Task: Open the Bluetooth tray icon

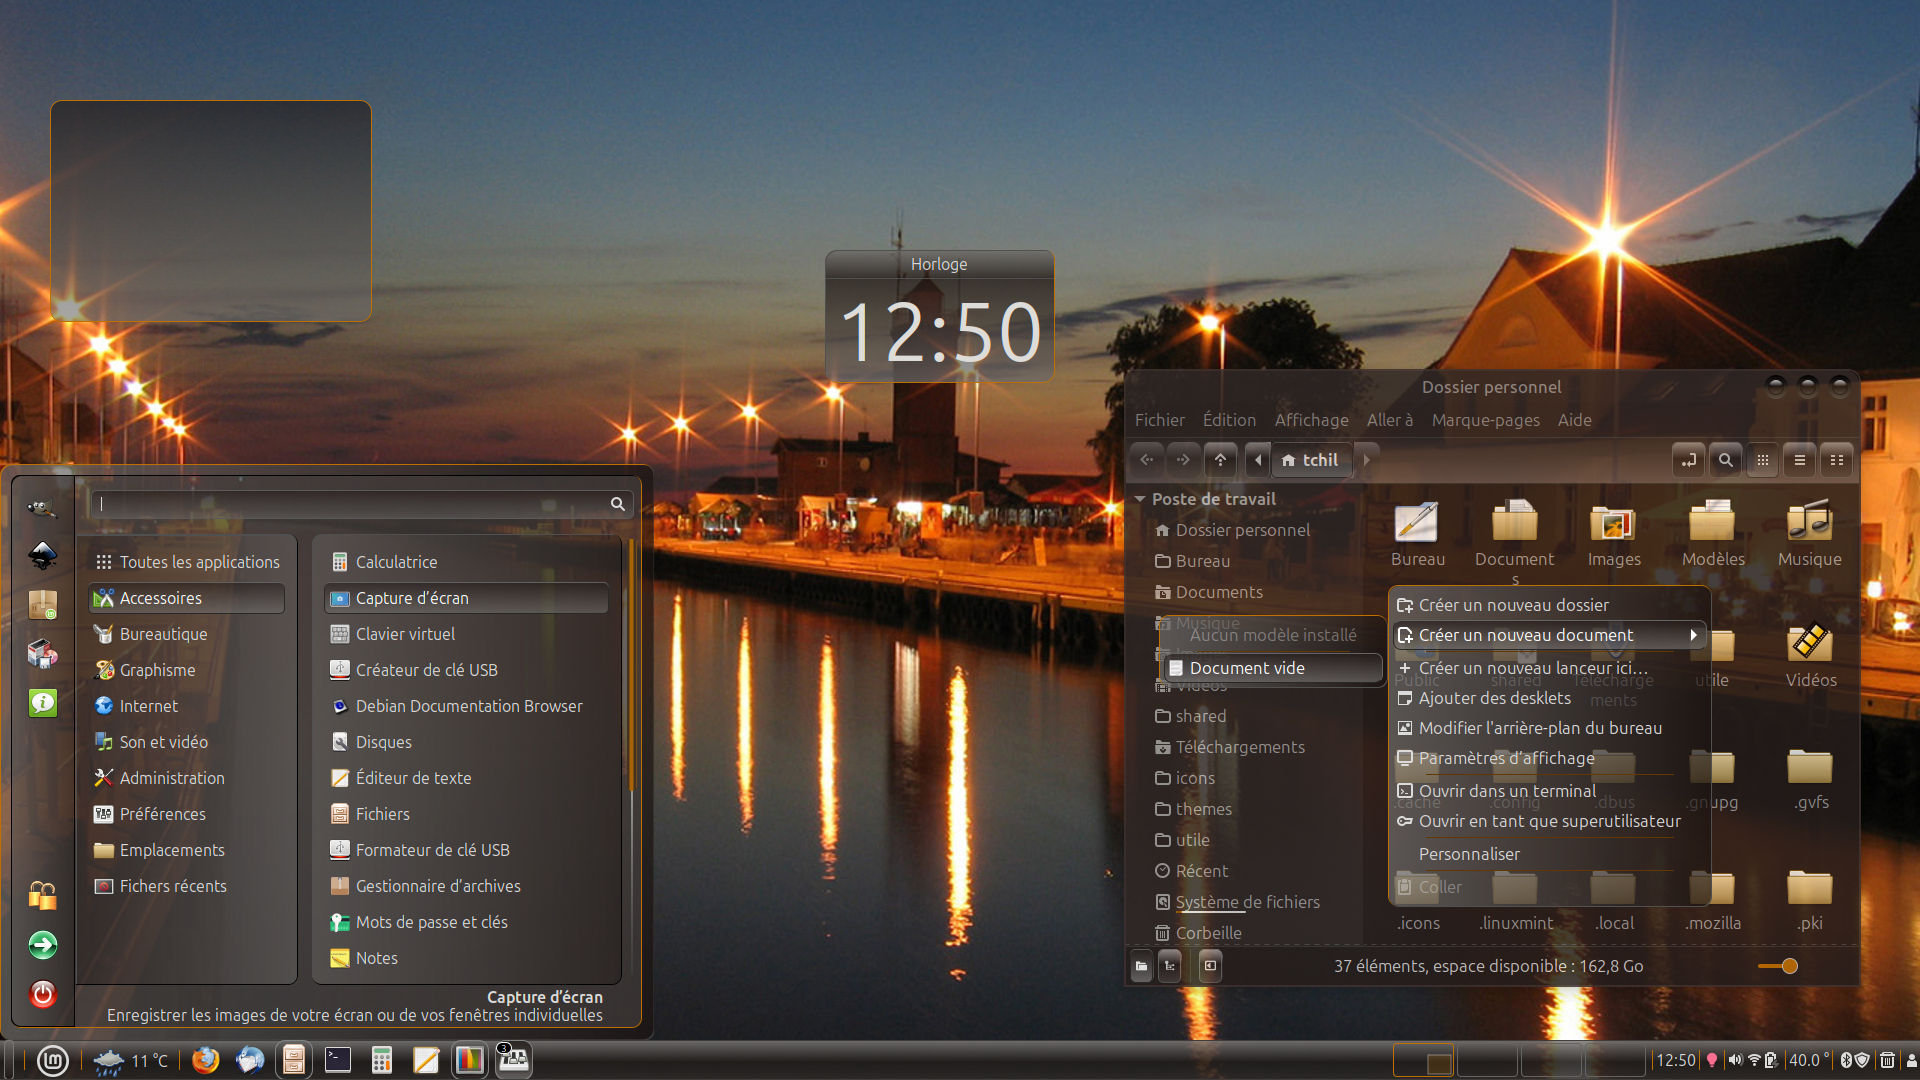Action: (1846, 1060)
